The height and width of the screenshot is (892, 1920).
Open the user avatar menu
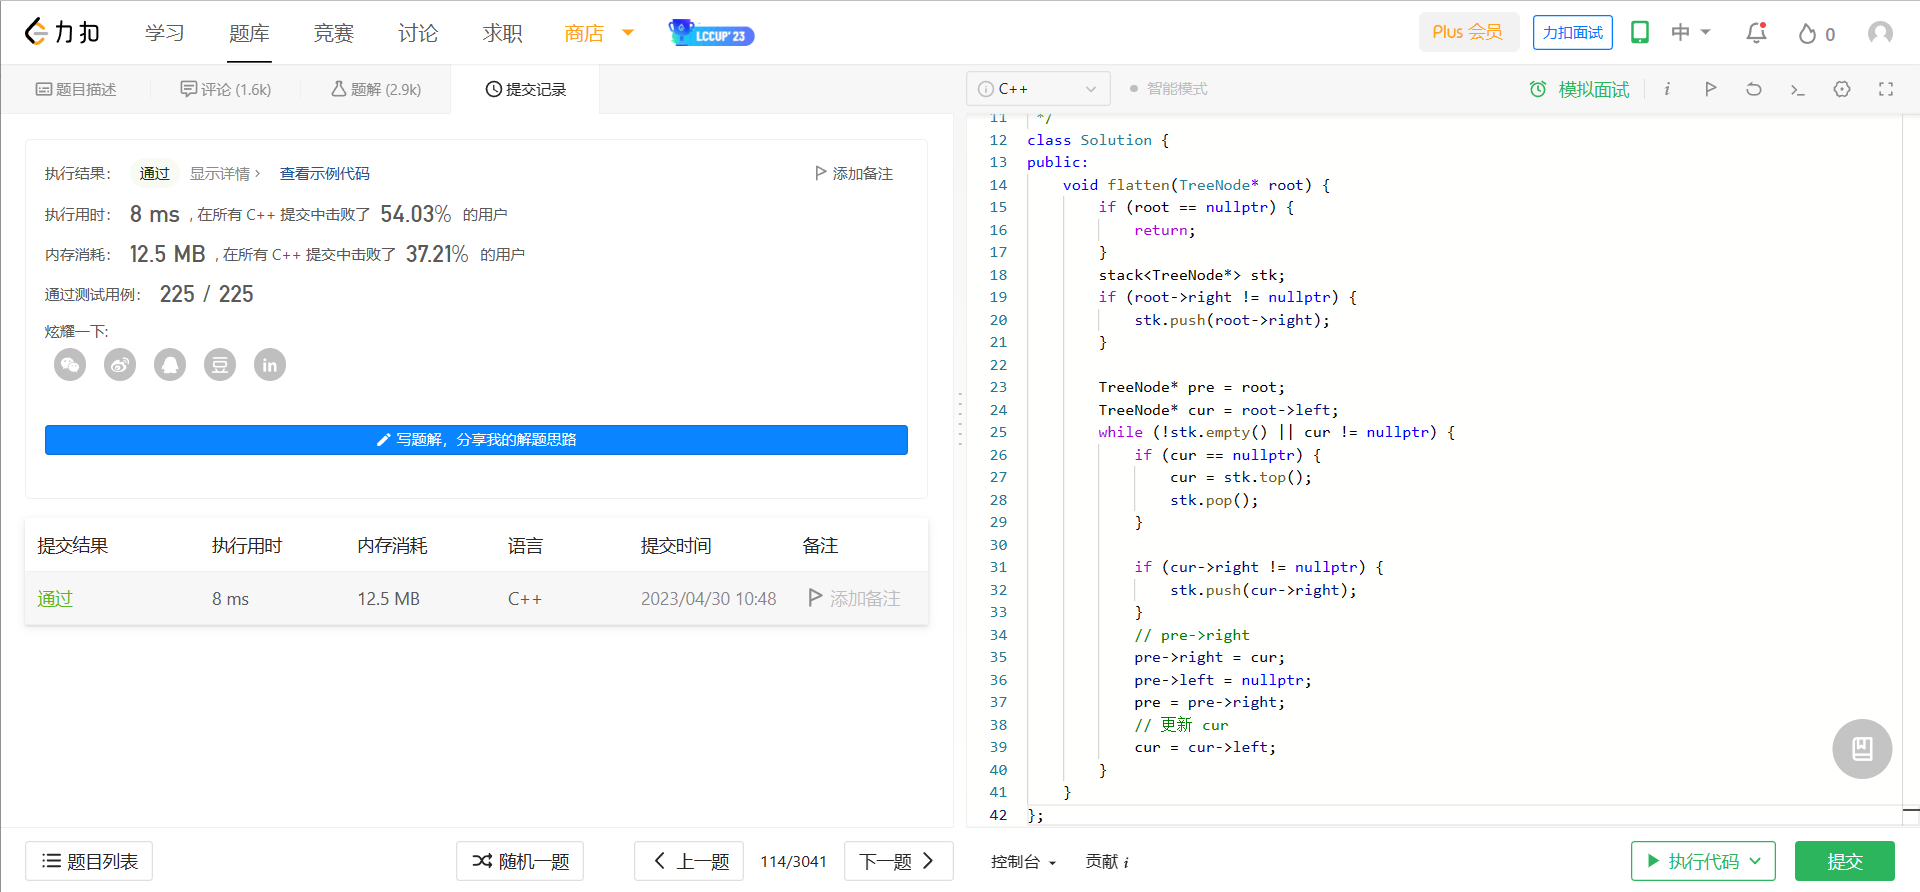coord(1880,33)
